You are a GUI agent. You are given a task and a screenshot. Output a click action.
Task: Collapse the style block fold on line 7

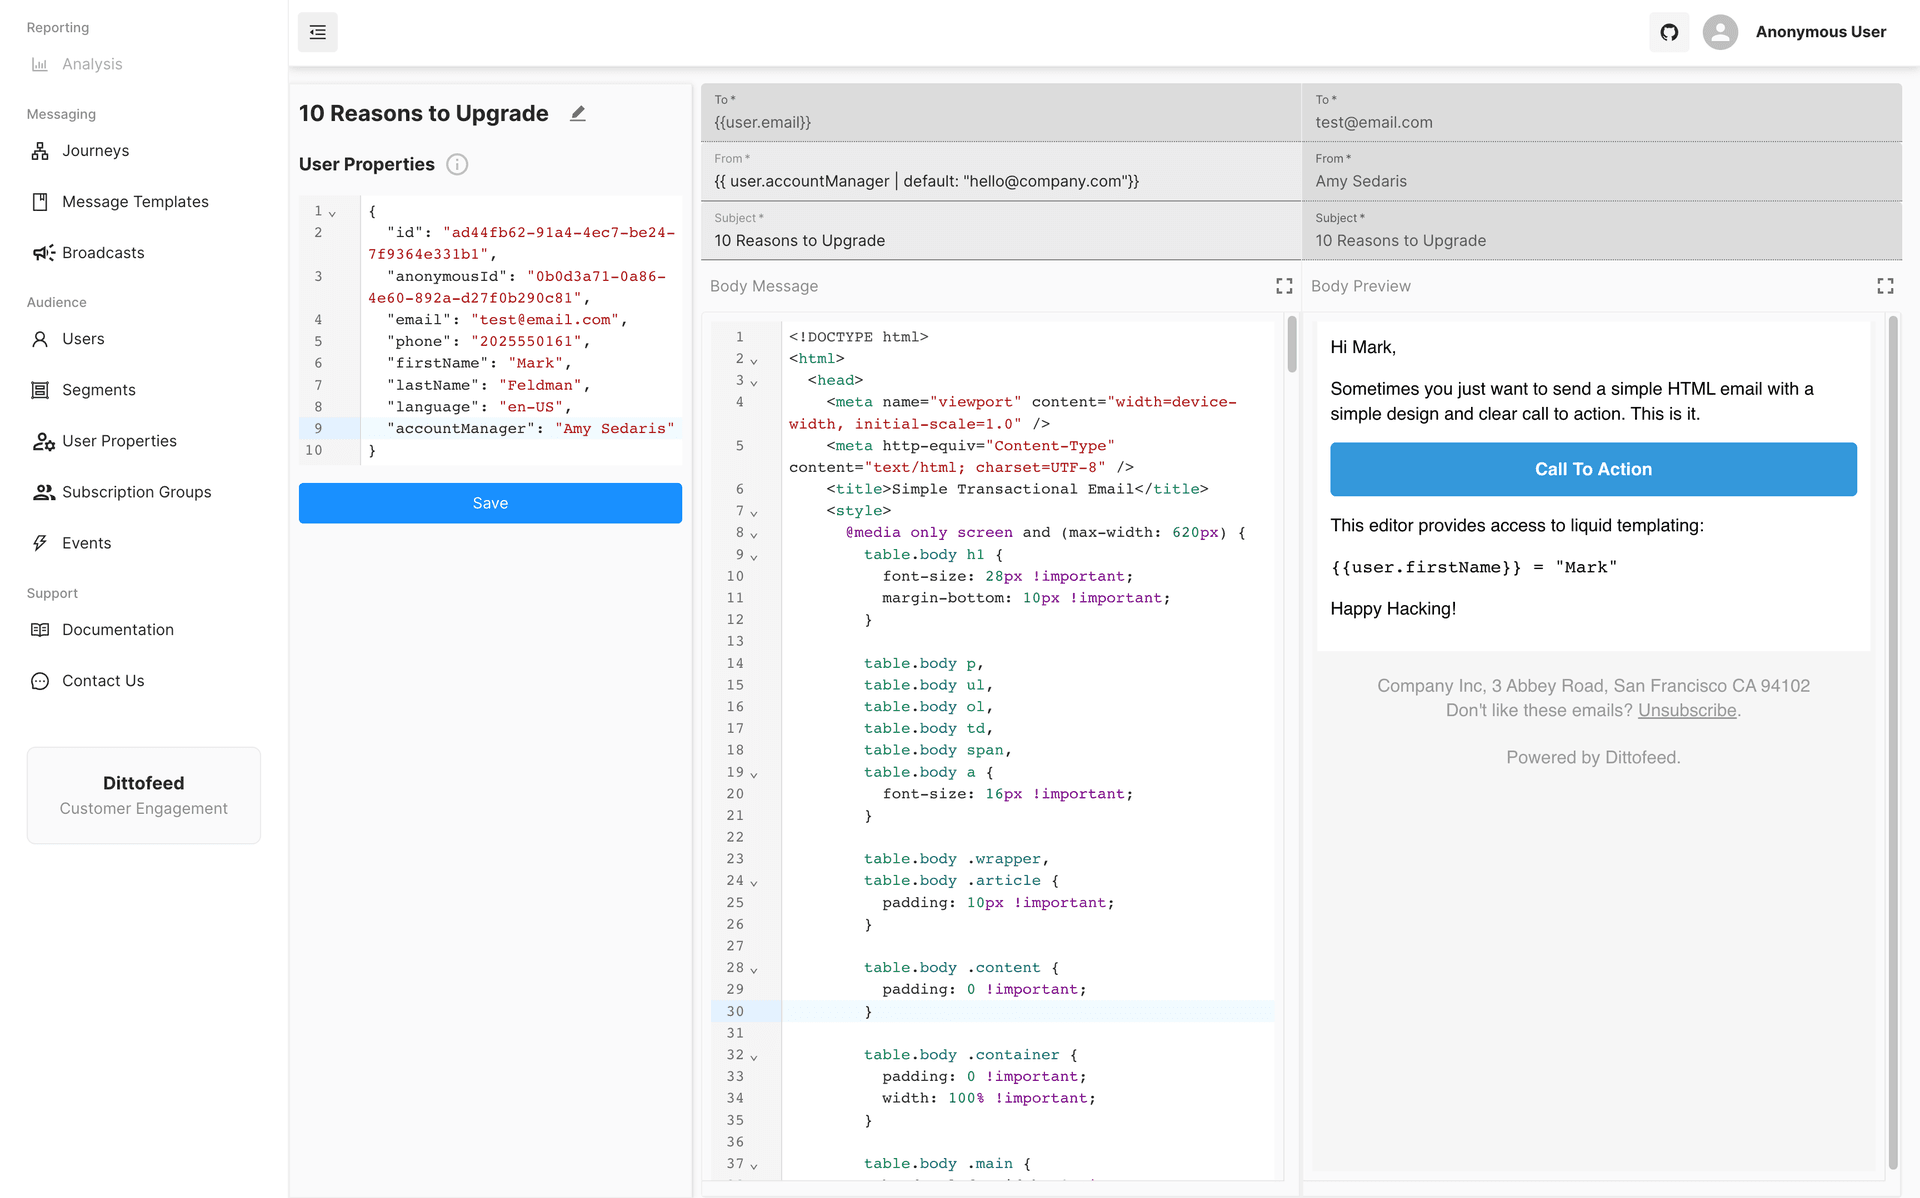pos(754,513)
